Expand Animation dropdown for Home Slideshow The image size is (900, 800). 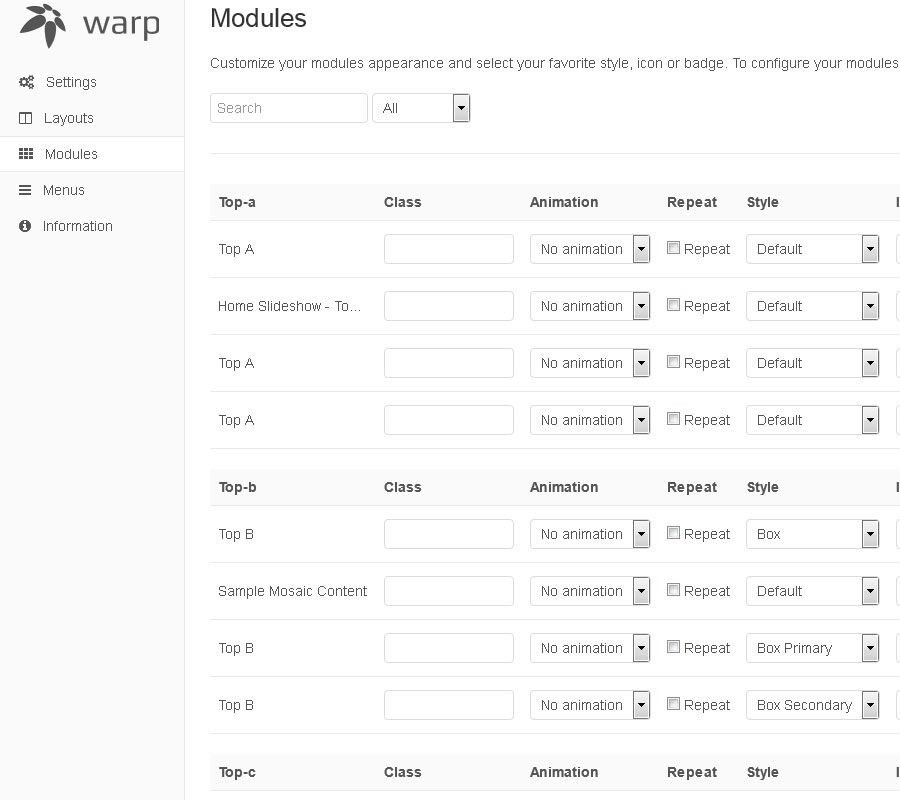tap(590, 306)
